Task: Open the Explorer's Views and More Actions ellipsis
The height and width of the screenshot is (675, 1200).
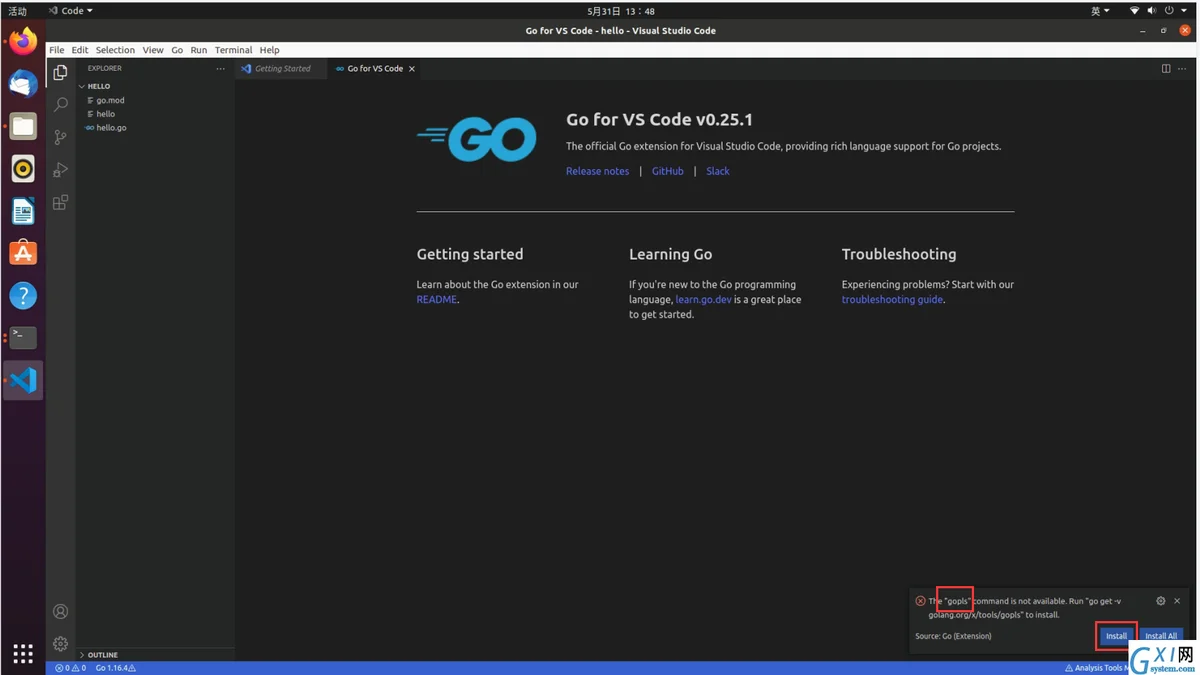Action: [x=220, y=69]
